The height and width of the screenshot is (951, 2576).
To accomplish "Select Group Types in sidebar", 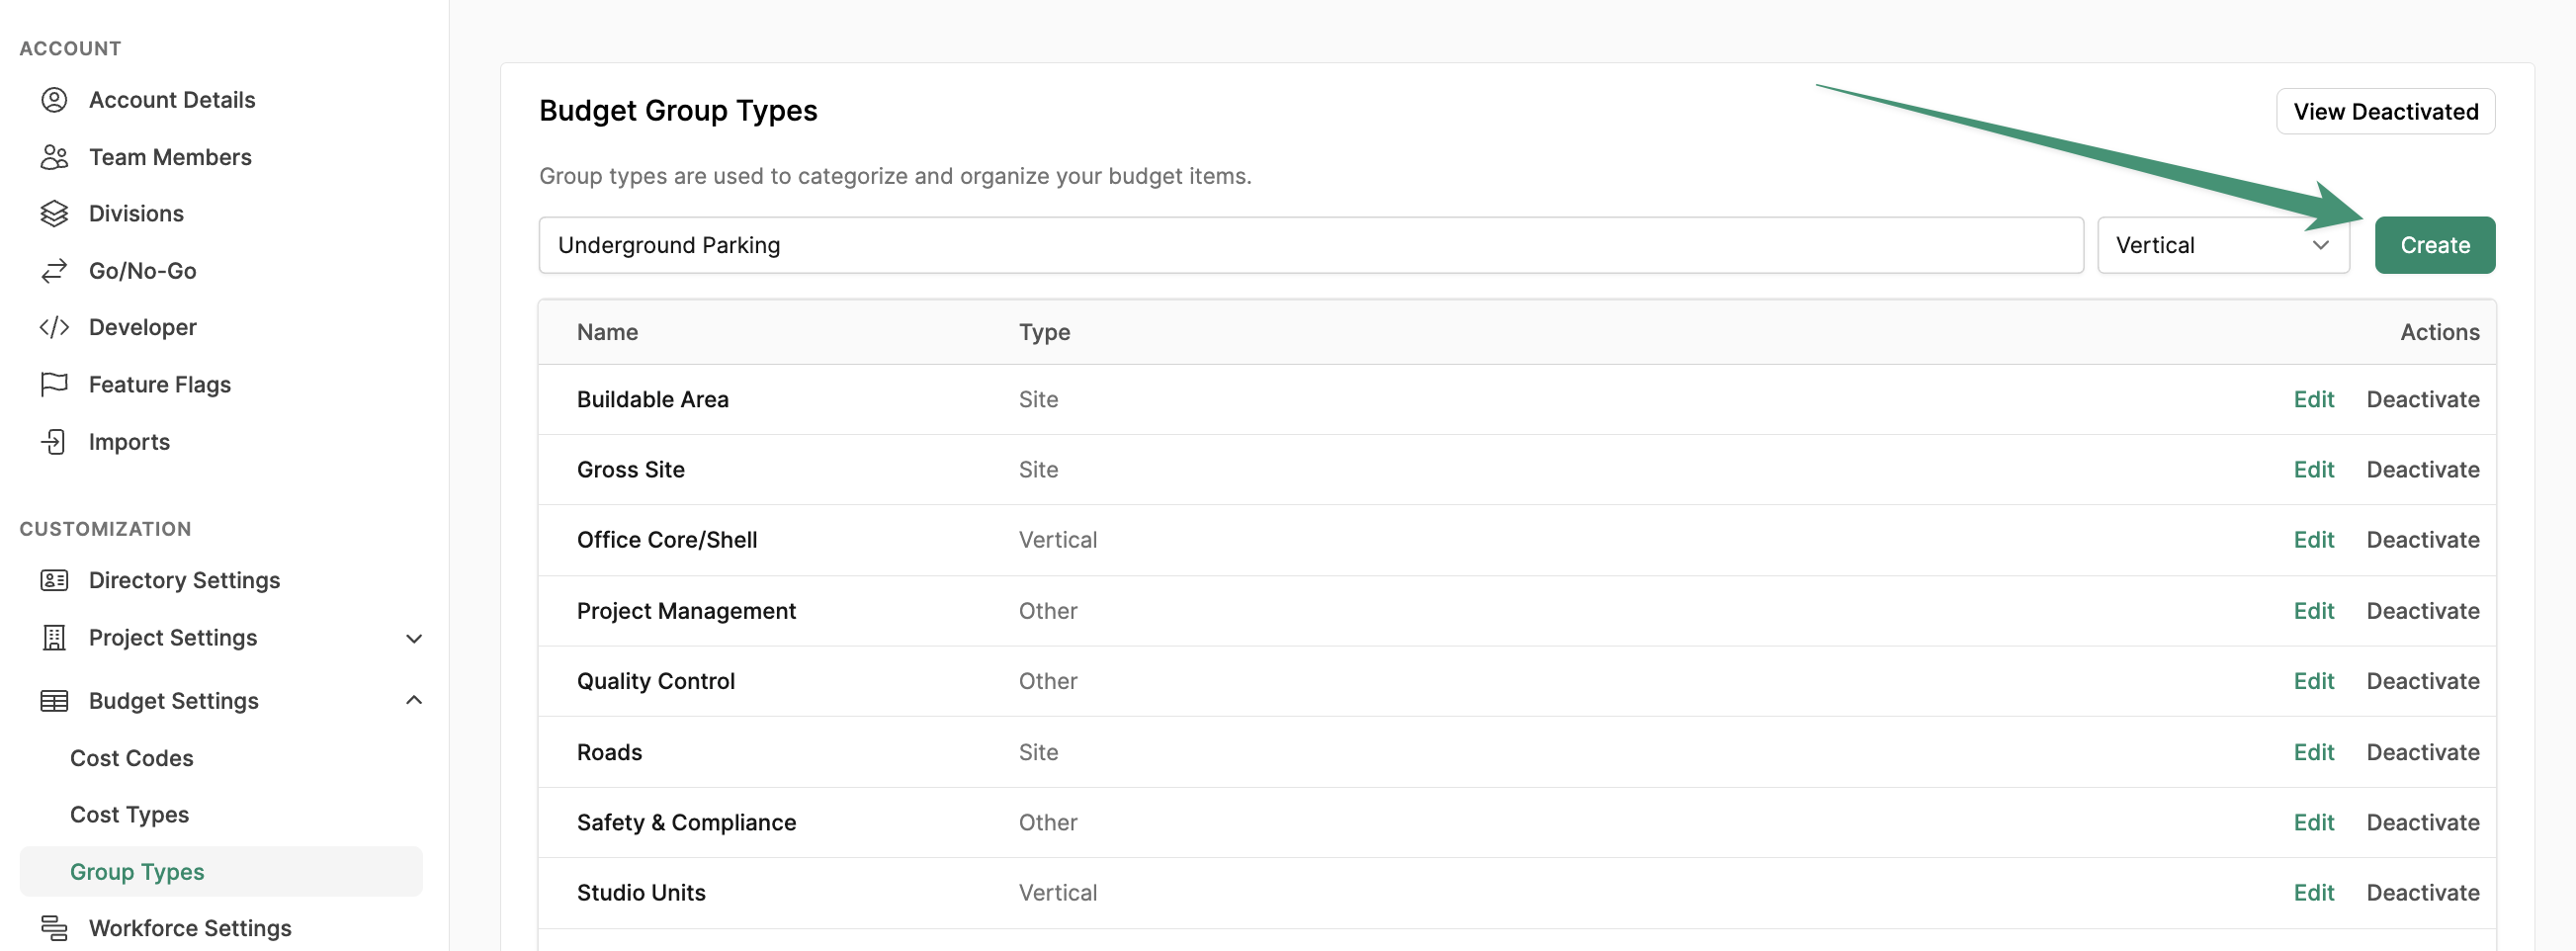I will 137,872.
